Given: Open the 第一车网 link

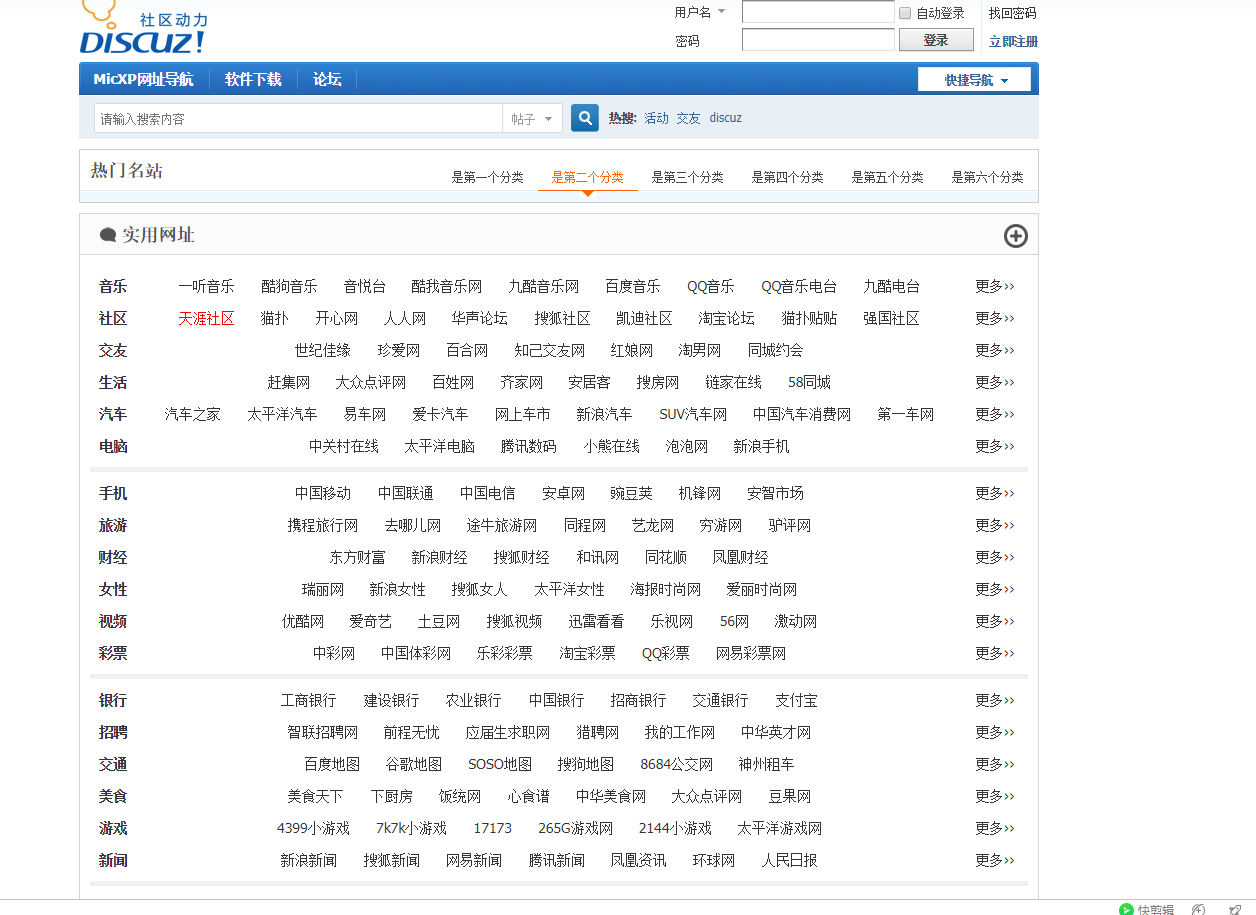Looking at the screenshot, I should [x=906, y=414].
